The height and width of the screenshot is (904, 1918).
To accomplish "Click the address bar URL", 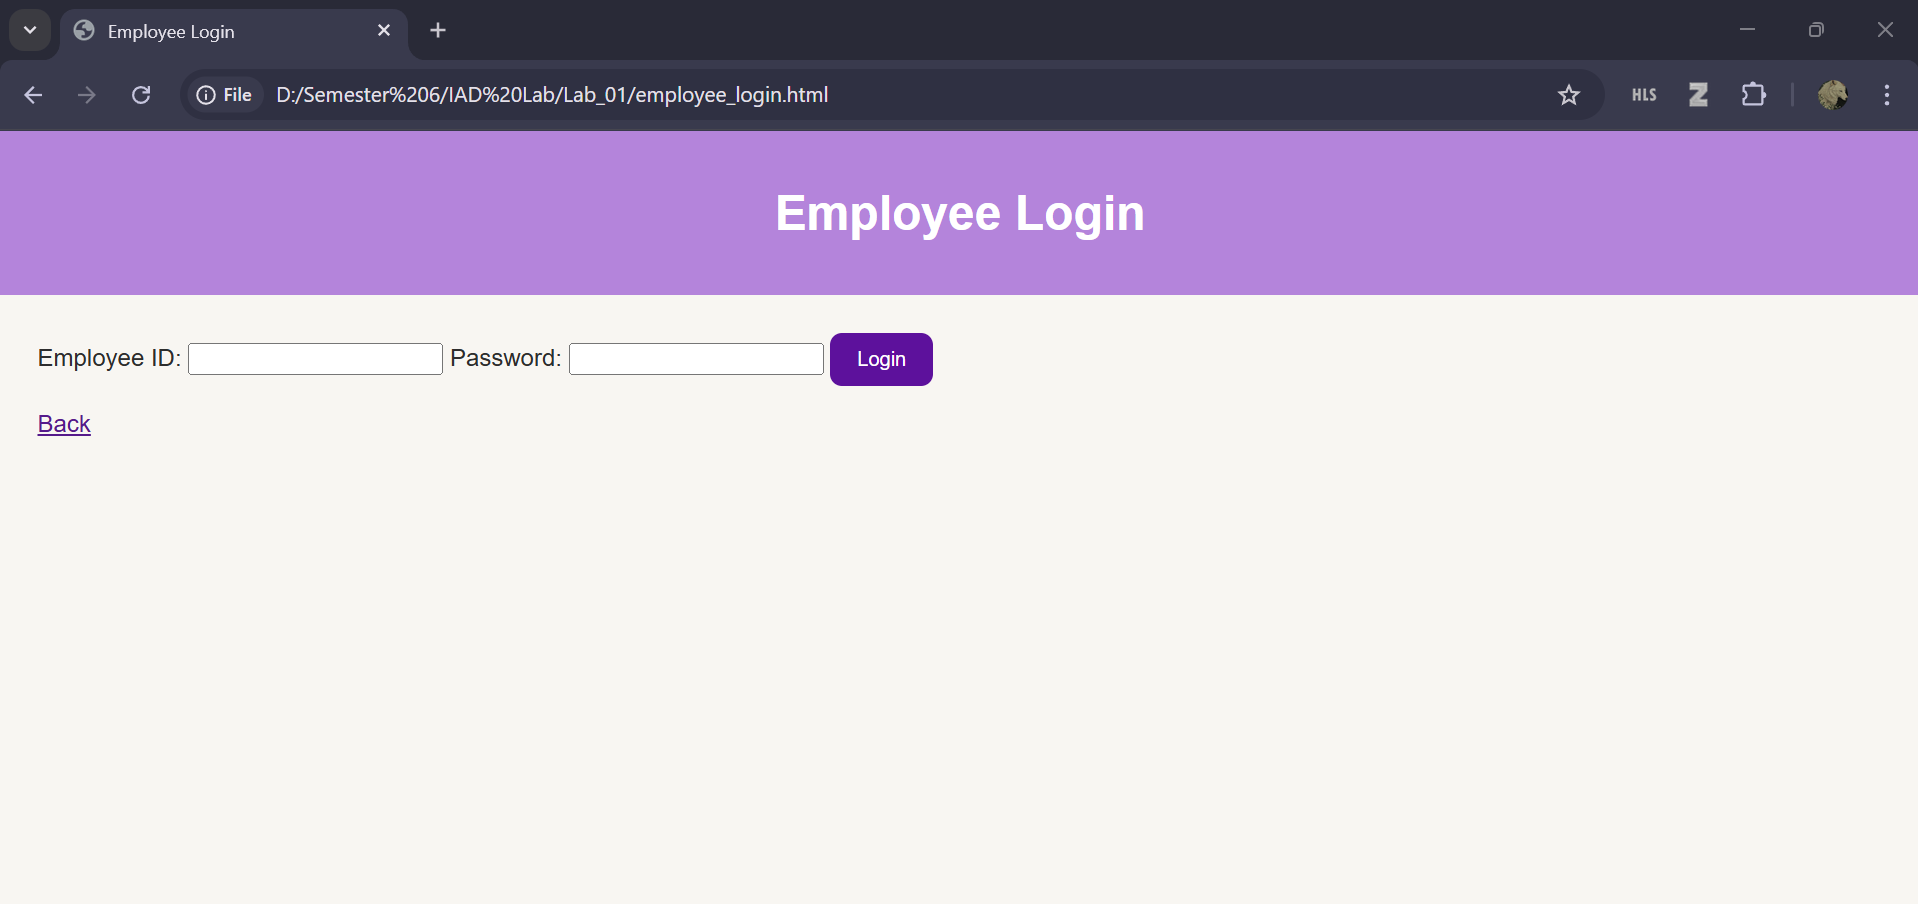I will point(552,95).
